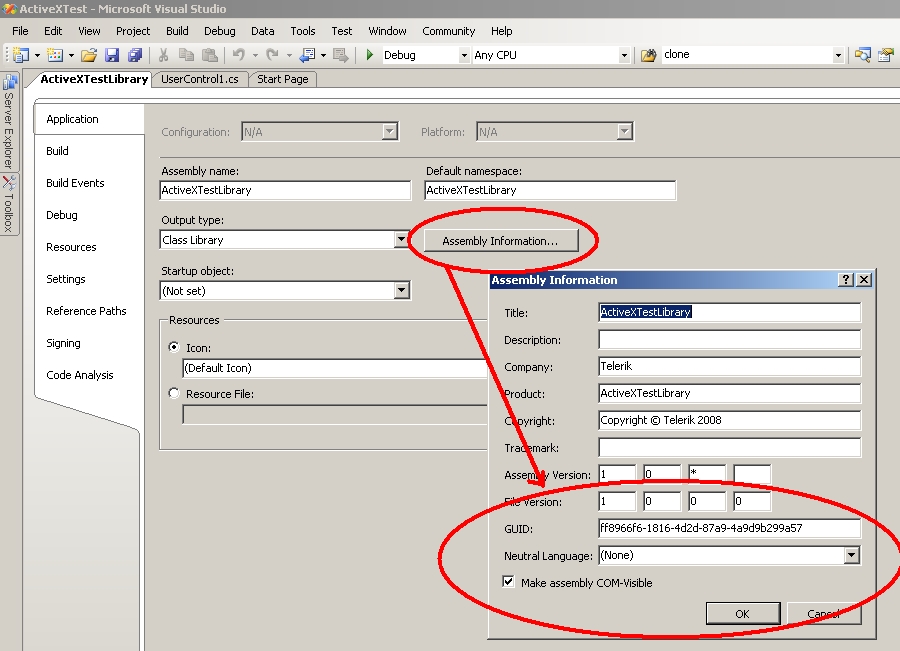
Task: Click Cancel in Assembly Information dialog
Action: pos(824,614)
